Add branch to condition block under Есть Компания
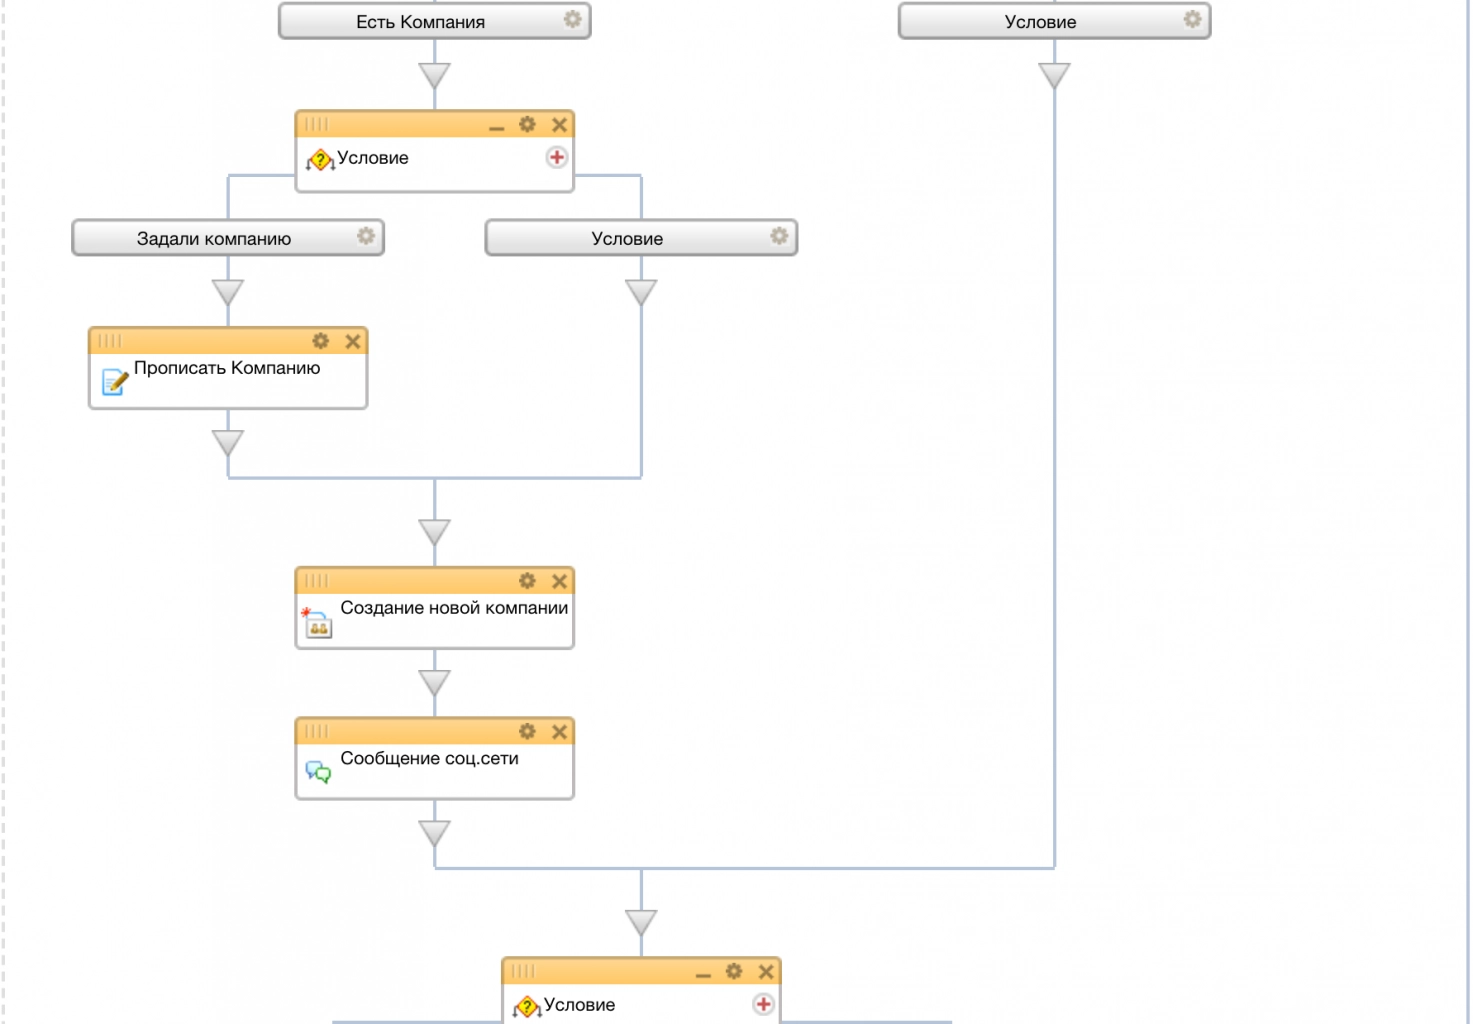The width and height of the screenshot is (1473, 1024). point(557,157)
